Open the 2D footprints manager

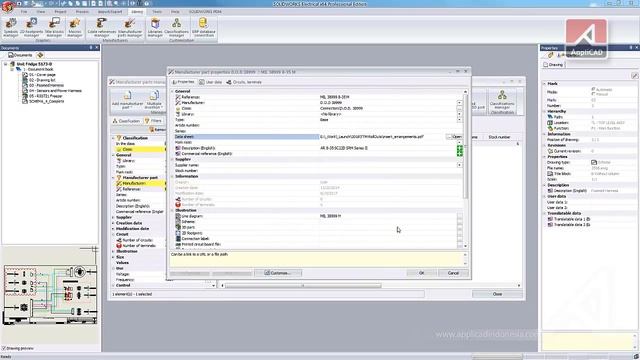pyautogui.click(x=31, y=27)
